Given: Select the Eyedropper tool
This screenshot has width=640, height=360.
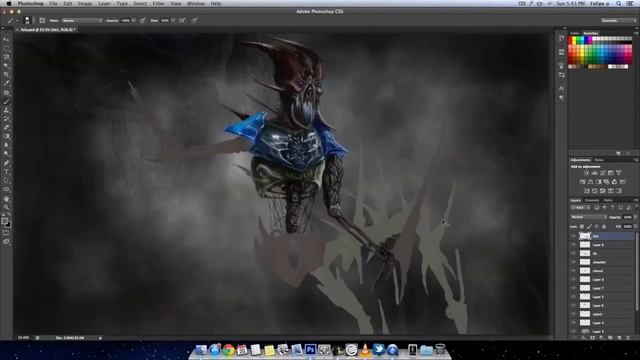Looking at the screenshot, I should pos(6,83).
